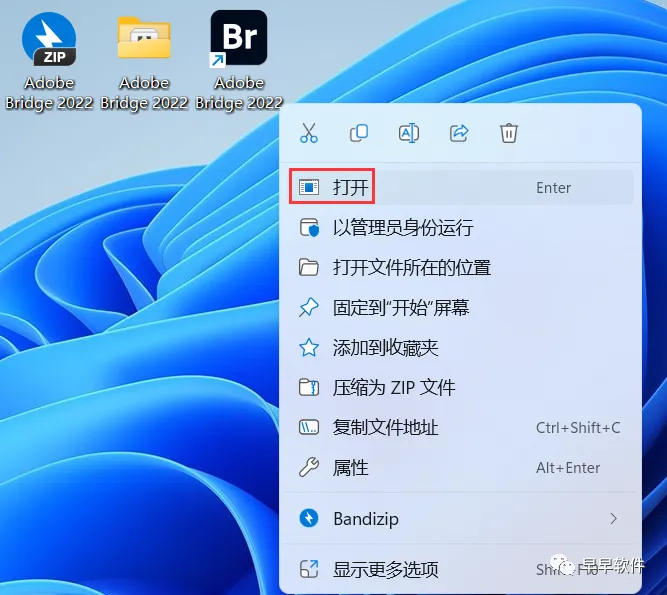Click the wrench icon beside 属性
Screen dimensions: 667x595
pyautogui.click(x=309, y=467)
